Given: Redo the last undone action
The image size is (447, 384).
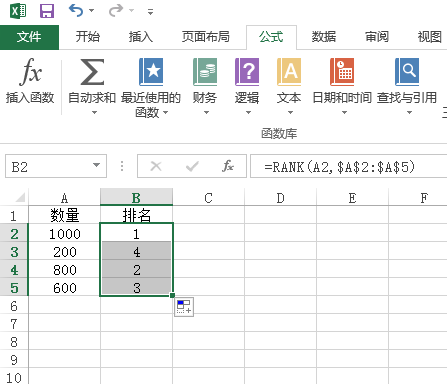Looking at the screenshot, I should pos(116,11).
